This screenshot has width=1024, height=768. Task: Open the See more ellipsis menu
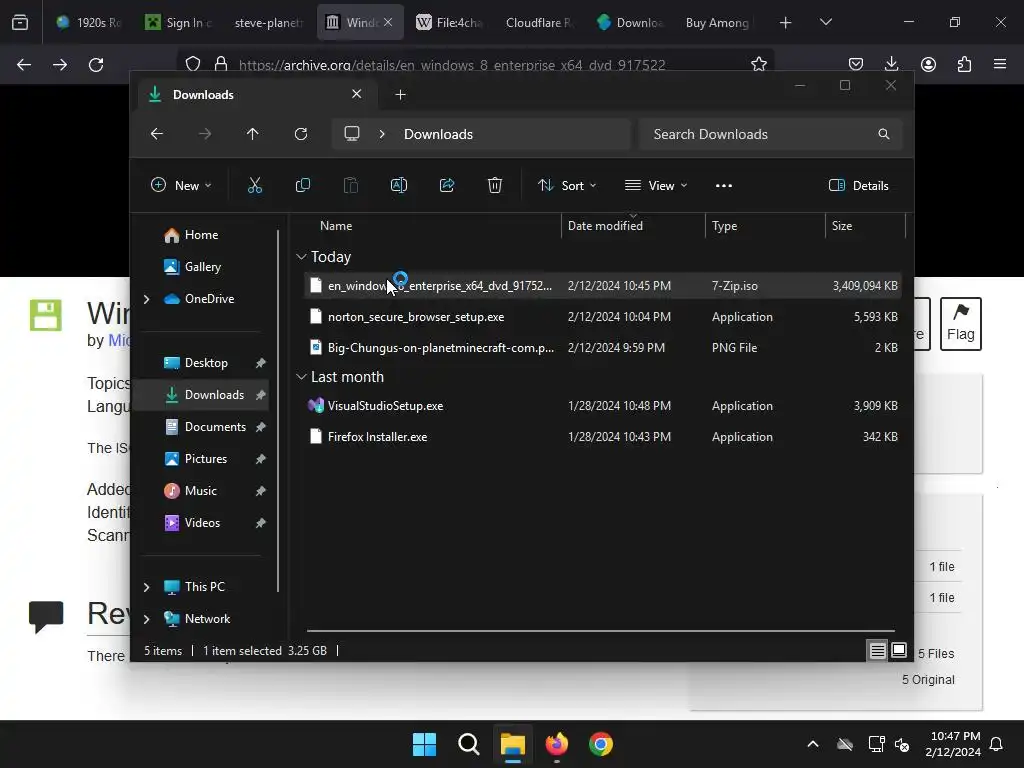(724, 185)
